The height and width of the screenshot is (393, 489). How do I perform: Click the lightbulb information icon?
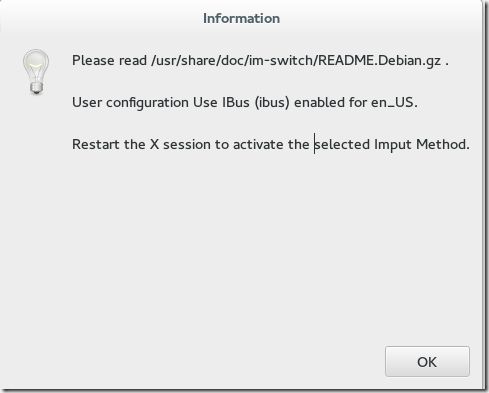click(x=36, y=72)
